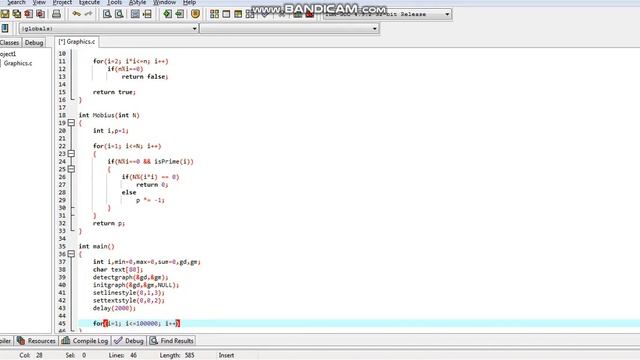This screenshot has height=360, width=640.
Task: Click the Goto line toolbar icon
Action: (147, 14)
